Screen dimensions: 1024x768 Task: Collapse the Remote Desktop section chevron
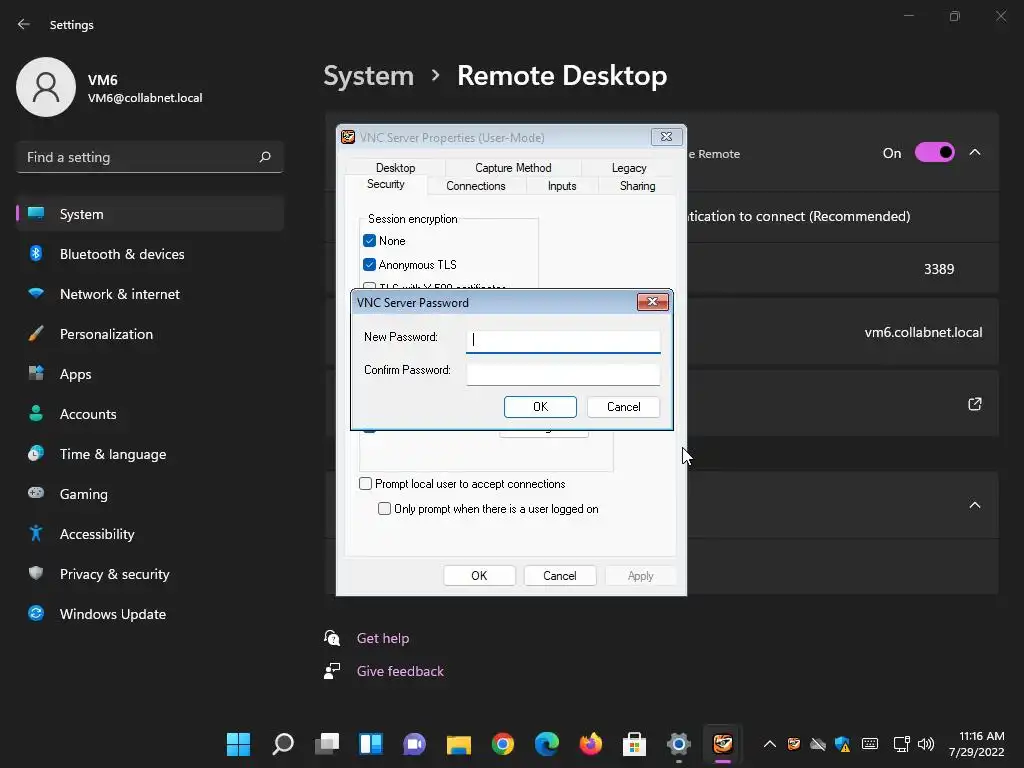(x=974, y=152)
